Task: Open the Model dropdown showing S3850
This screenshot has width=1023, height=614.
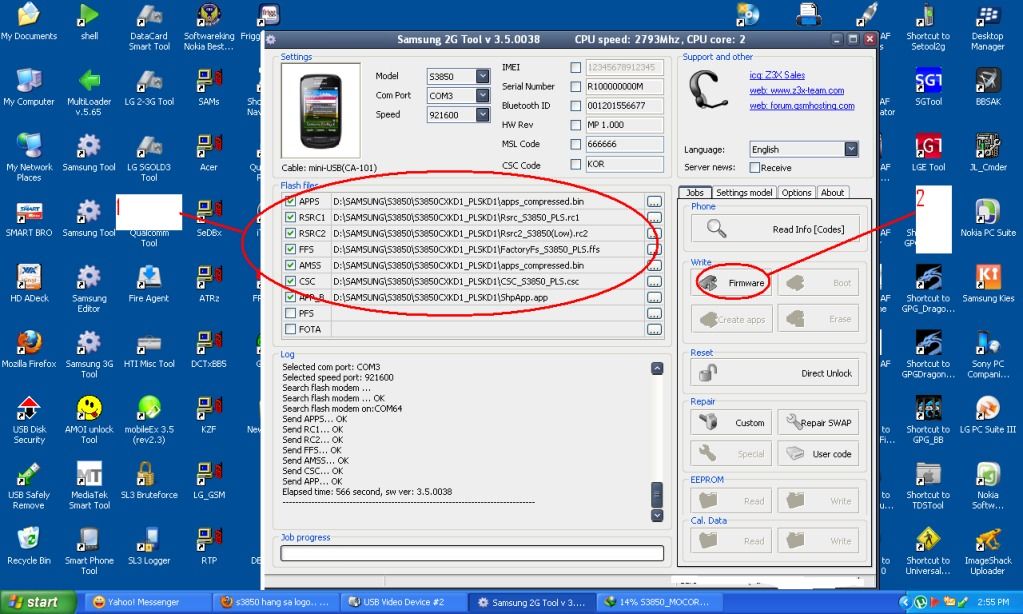Action: pos(482,76)
